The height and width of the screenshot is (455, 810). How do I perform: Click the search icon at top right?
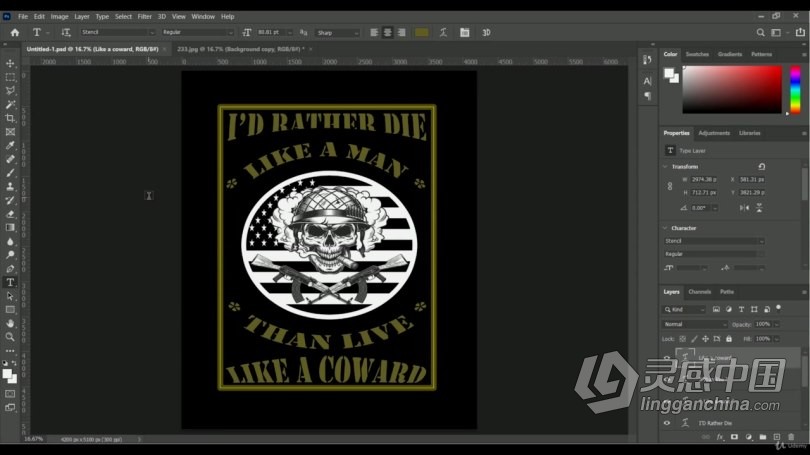pyautogui.click(x=760, y=33)
